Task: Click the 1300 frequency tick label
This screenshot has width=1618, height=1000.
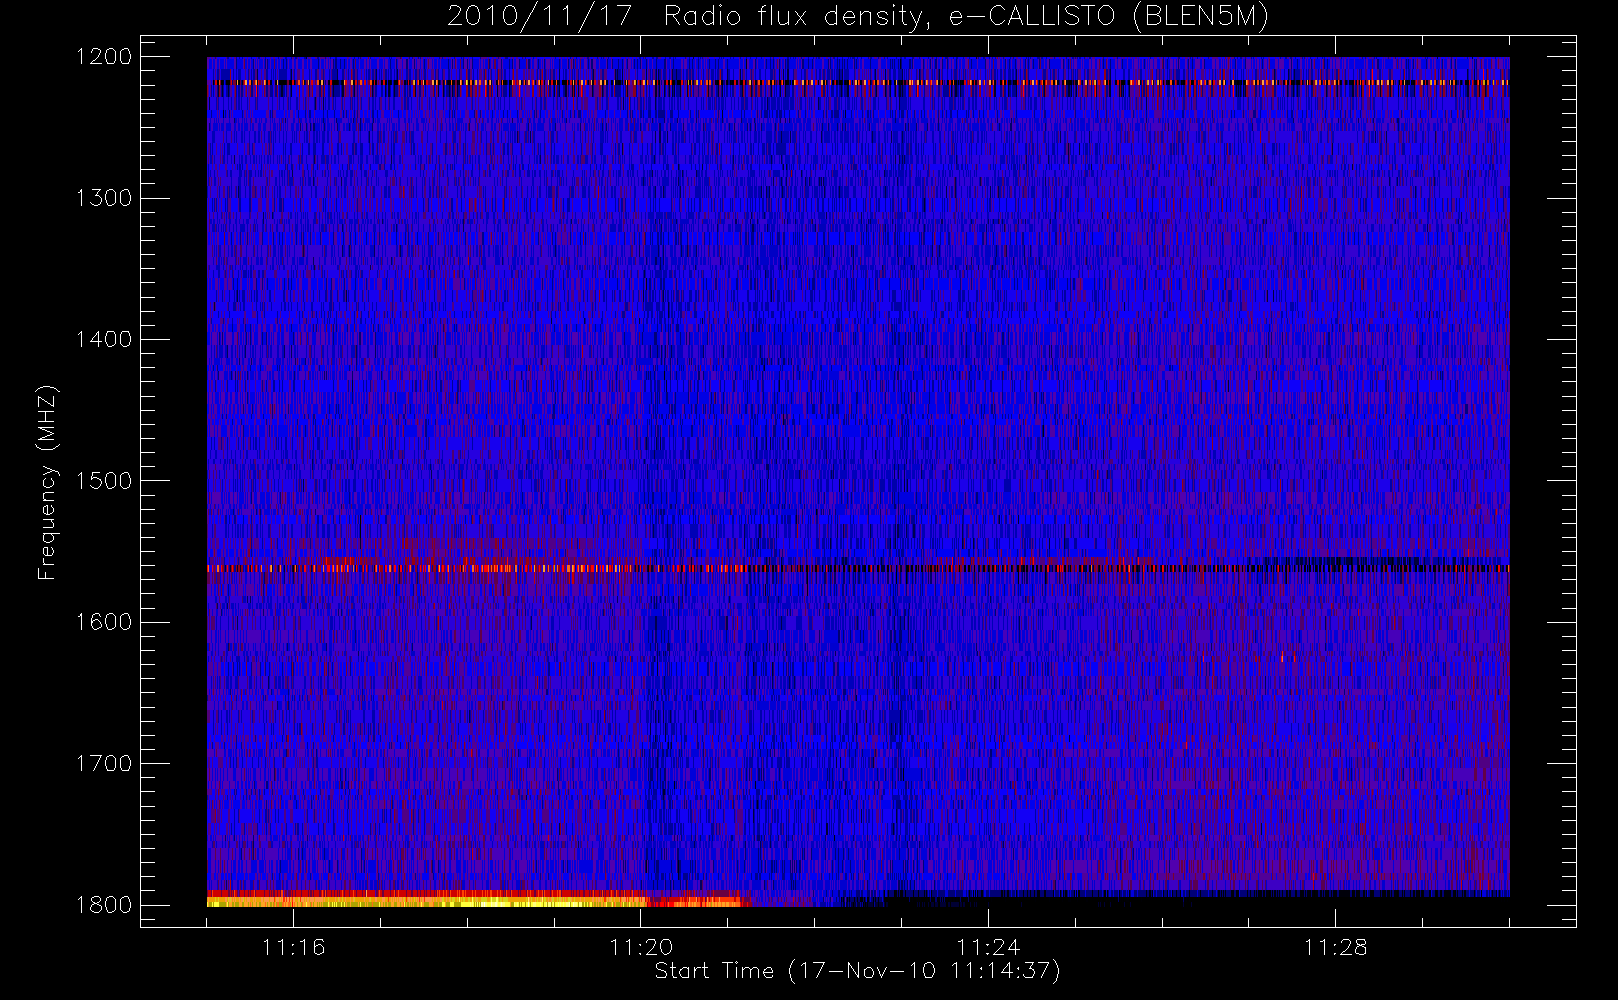Action: point(104,198)
